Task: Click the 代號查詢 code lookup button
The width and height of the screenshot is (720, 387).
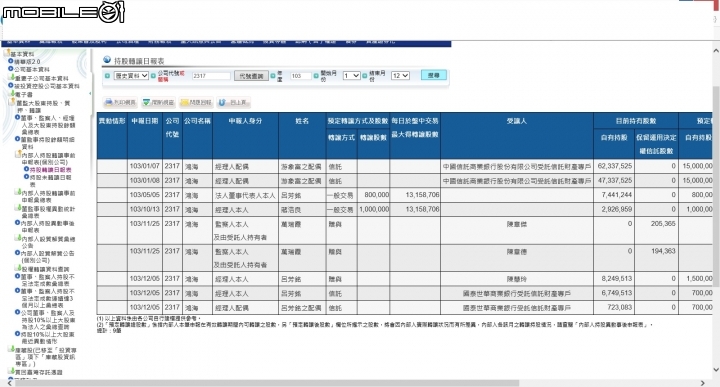Action: [x=251, y=76]
